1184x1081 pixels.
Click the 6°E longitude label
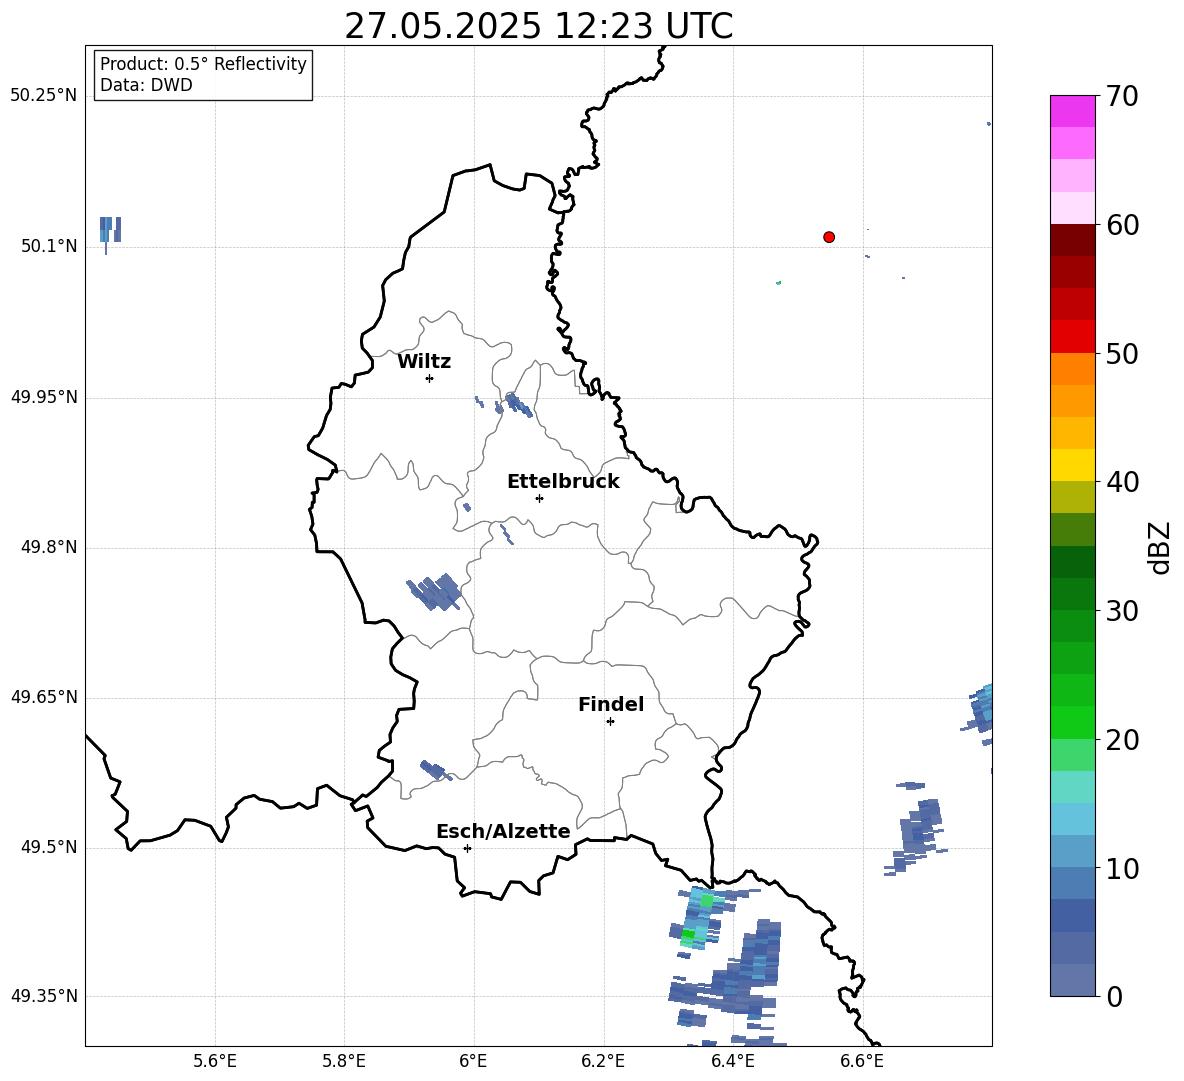(x=473, y=1061)
